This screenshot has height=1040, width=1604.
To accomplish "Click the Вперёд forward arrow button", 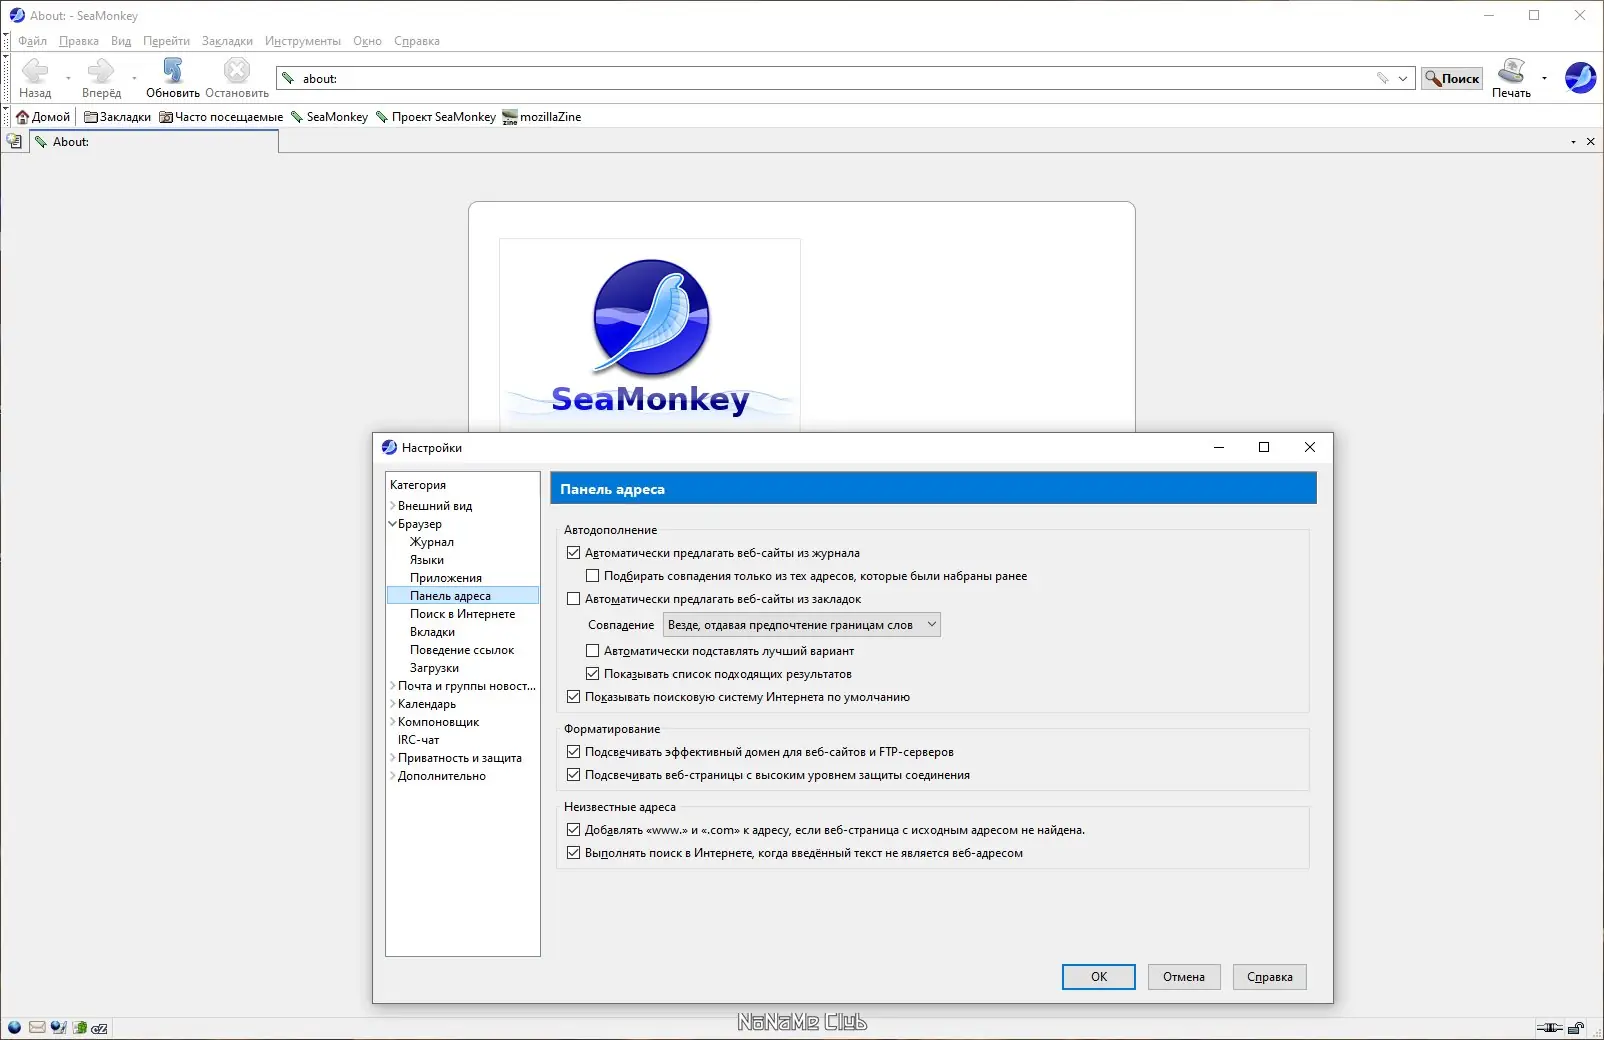I will [x=101, y=78].
